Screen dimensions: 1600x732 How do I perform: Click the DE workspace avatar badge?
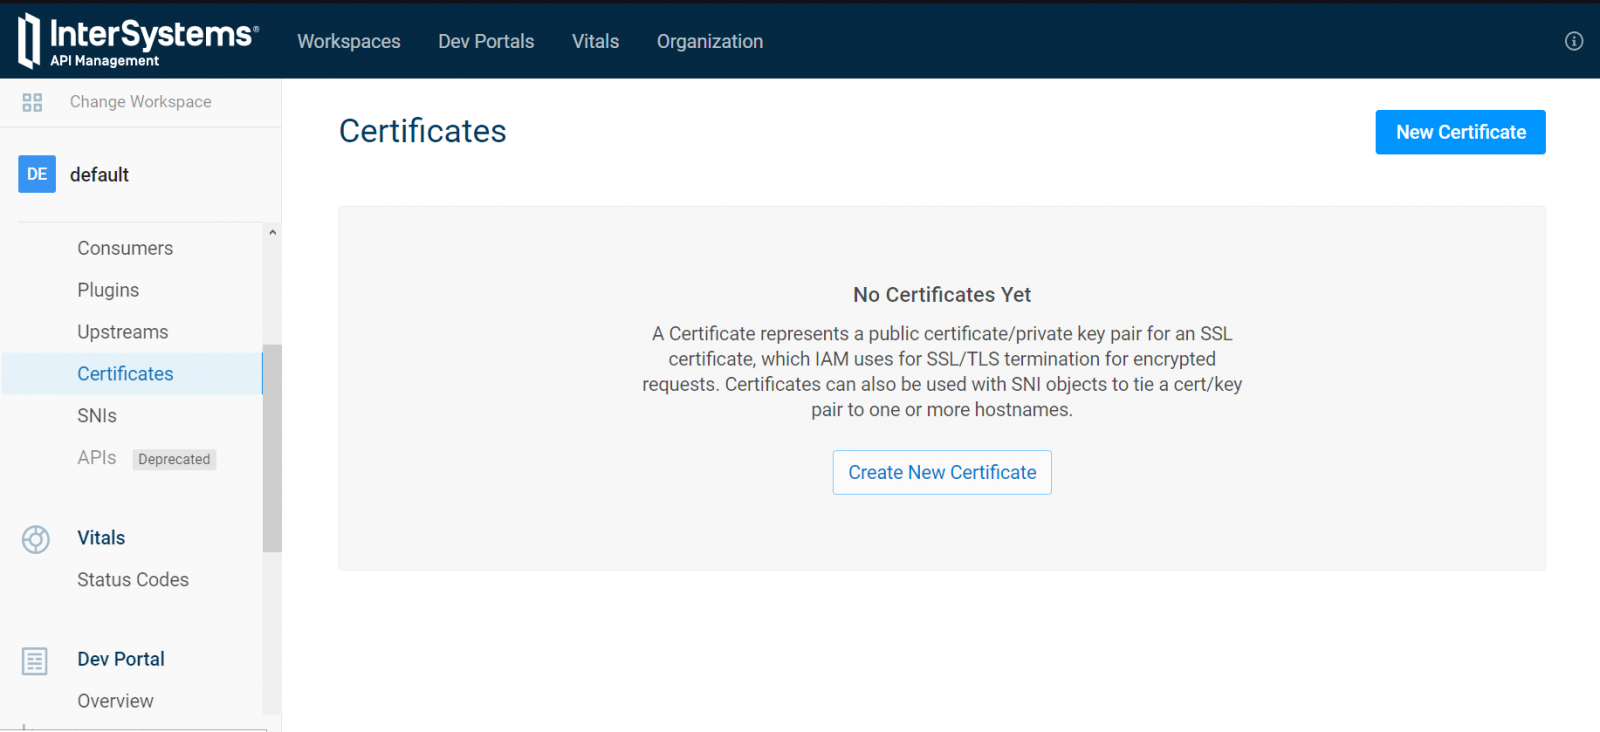tap(37, 174)
